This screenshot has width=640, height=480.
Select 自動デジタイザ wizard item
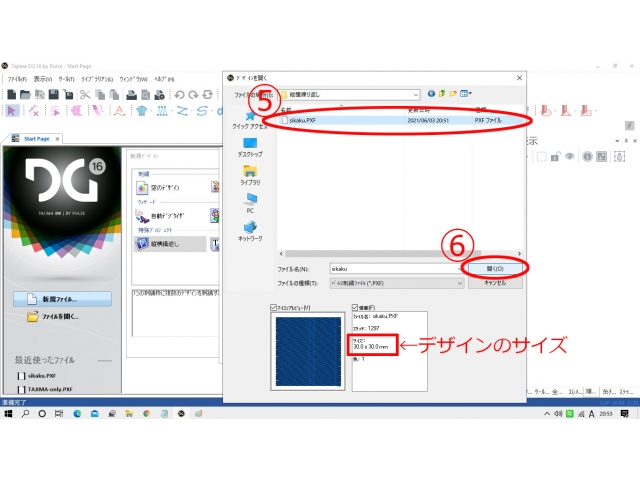click(161, 216)
